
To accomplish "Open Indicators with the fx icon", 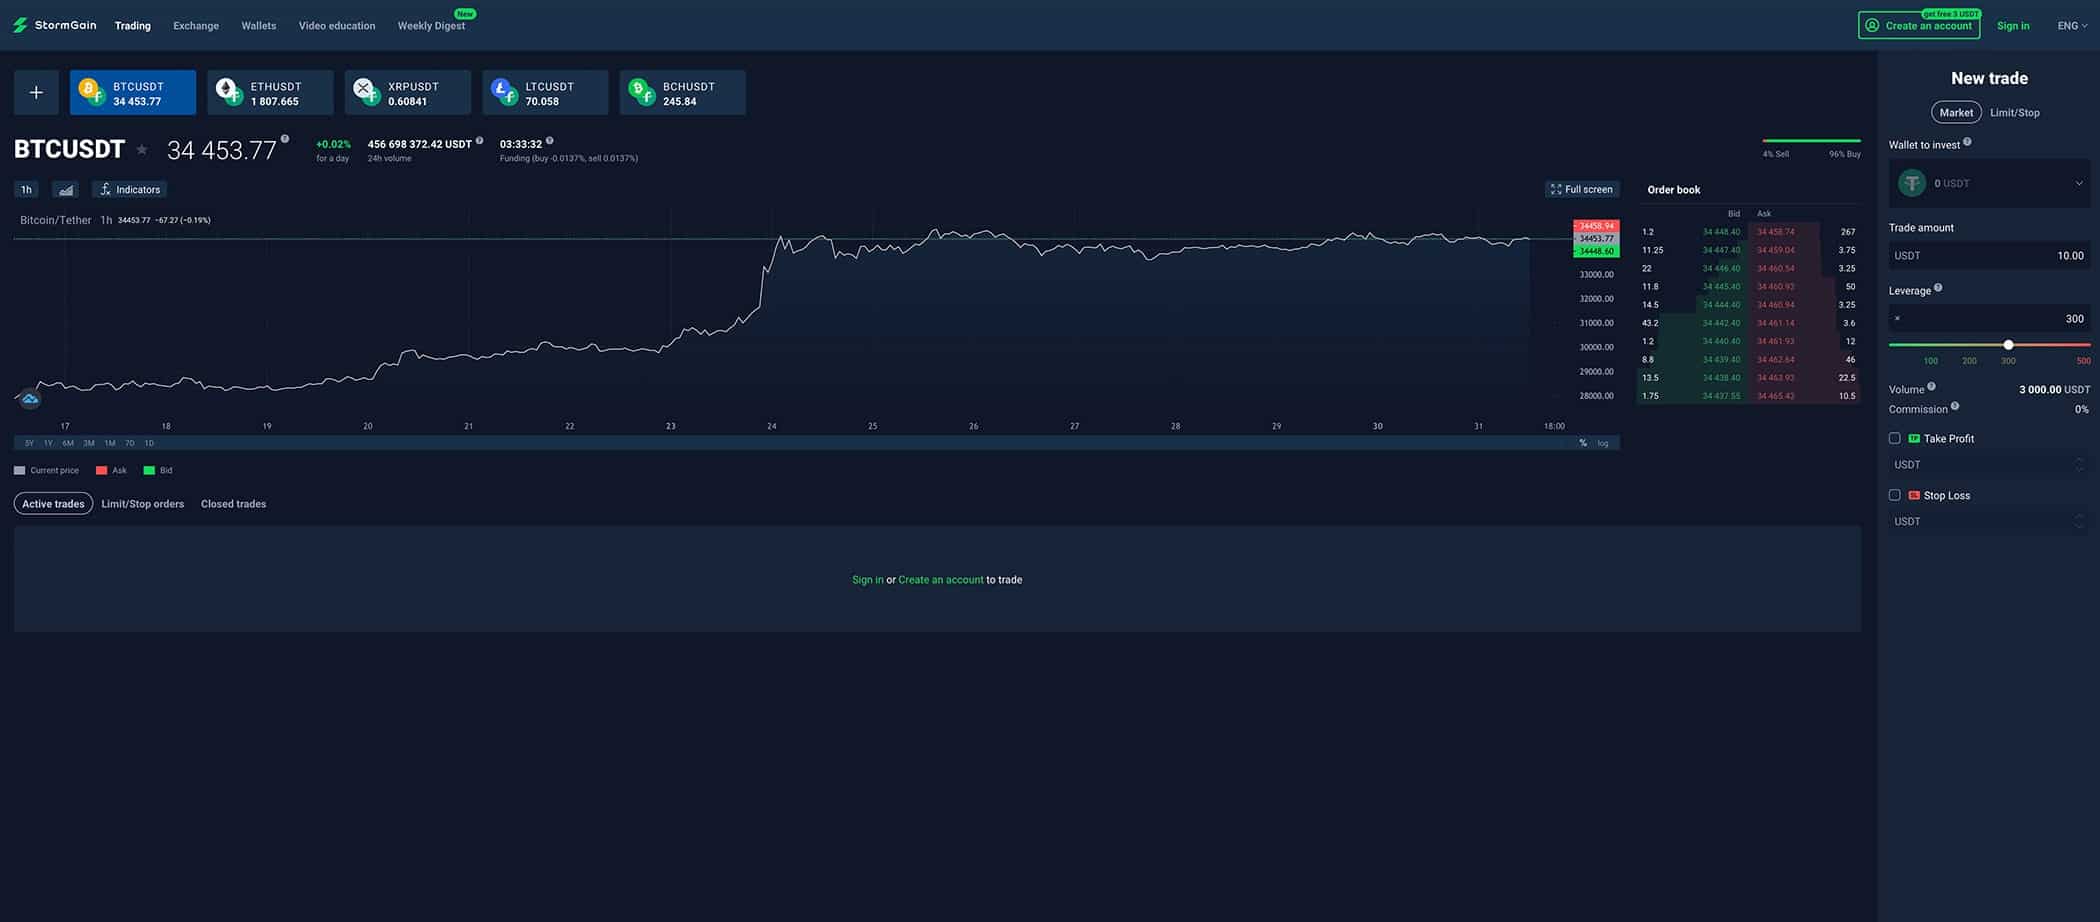I will pos(105,190).
